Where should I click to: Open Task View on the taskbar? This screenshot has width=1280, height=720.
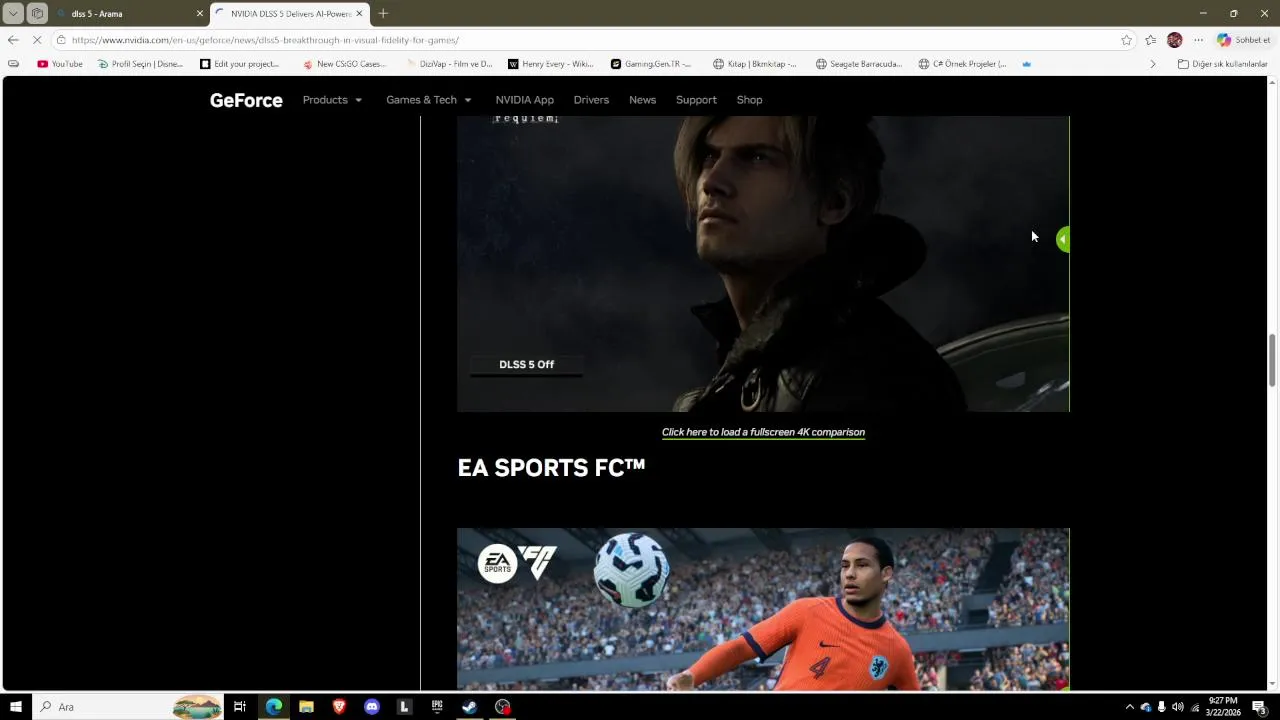240,707
